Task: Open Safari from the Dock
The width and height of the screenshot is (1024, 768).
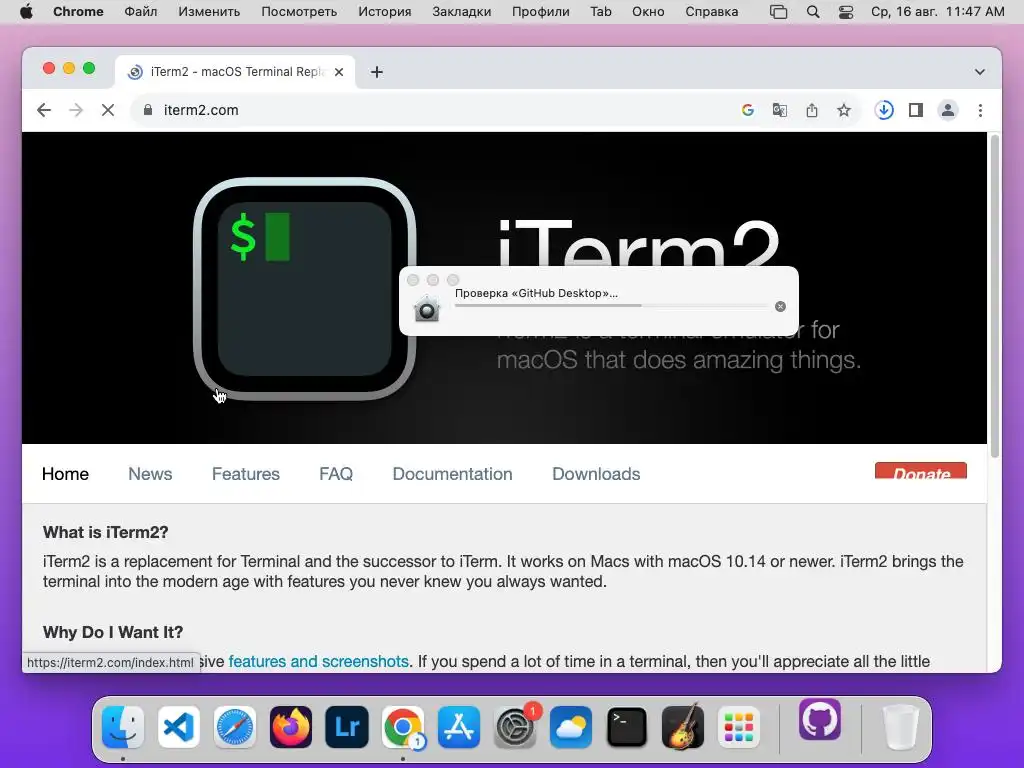Action: [235, 727]
